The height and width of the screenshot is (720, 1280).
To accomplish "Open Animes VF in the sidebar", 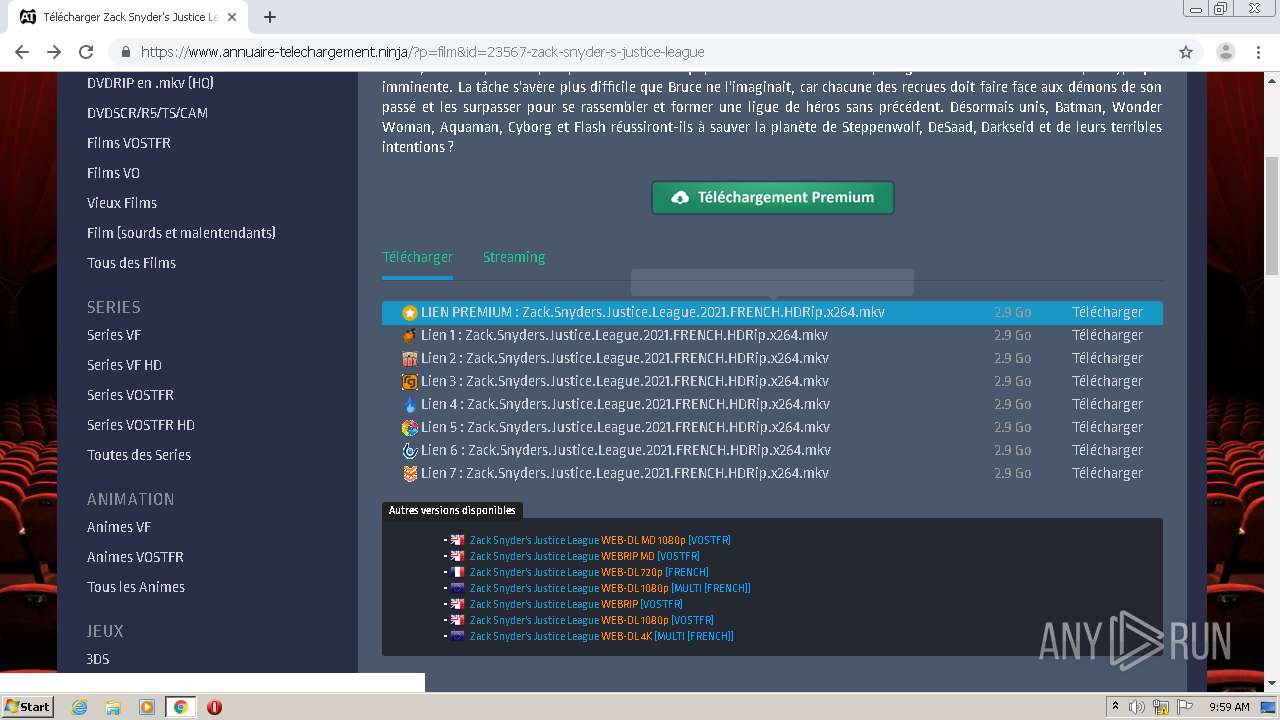I will tap(119, 527).
